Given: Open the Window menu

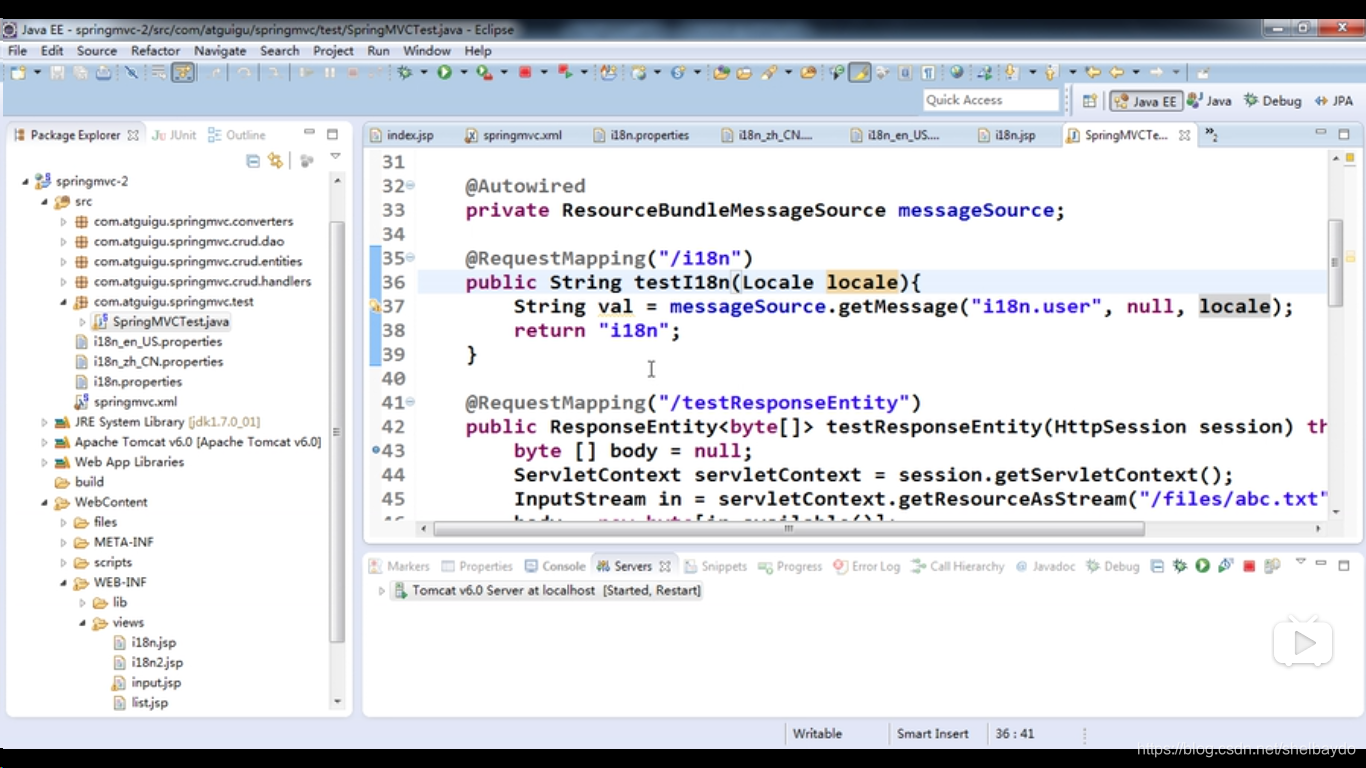Looking at the screenshot, I should click(x=427, y=50).
